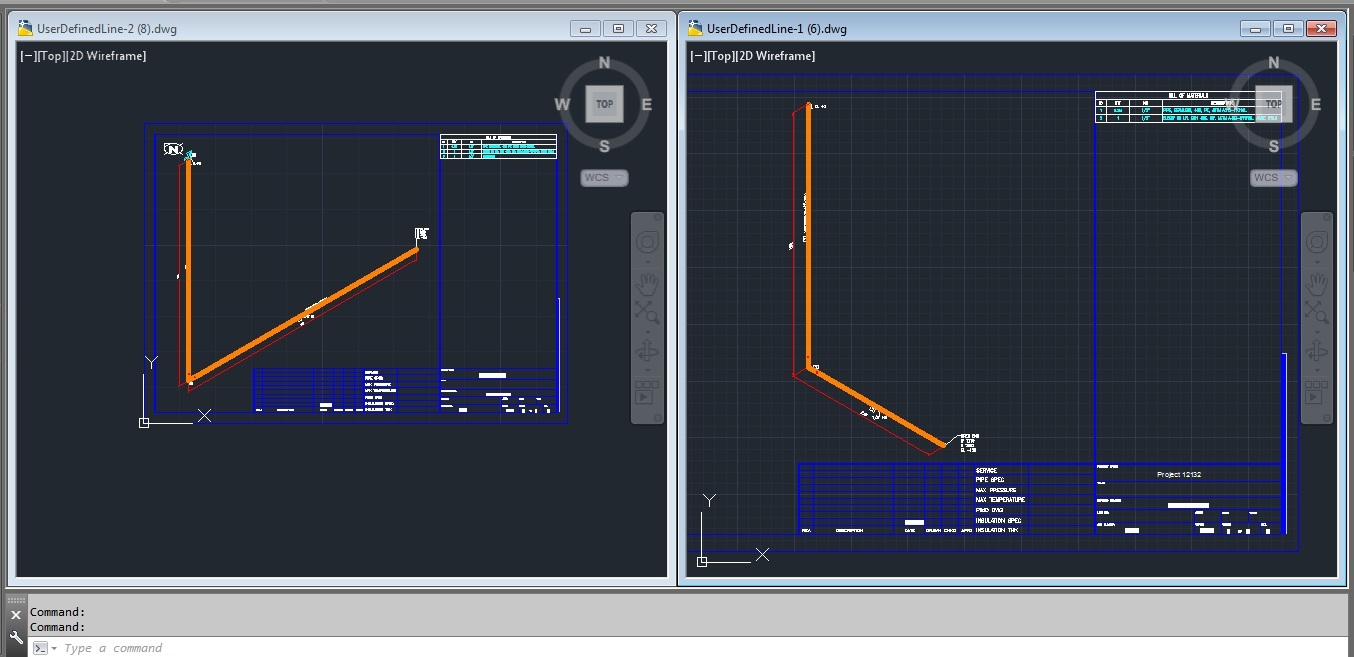Image resolution: width=1354 pixels, height=657 pixels.
Task: Maximize the UserDefinedLine-2 (8).dwg window
Action: pyautogui.click(x=619, y=29)
